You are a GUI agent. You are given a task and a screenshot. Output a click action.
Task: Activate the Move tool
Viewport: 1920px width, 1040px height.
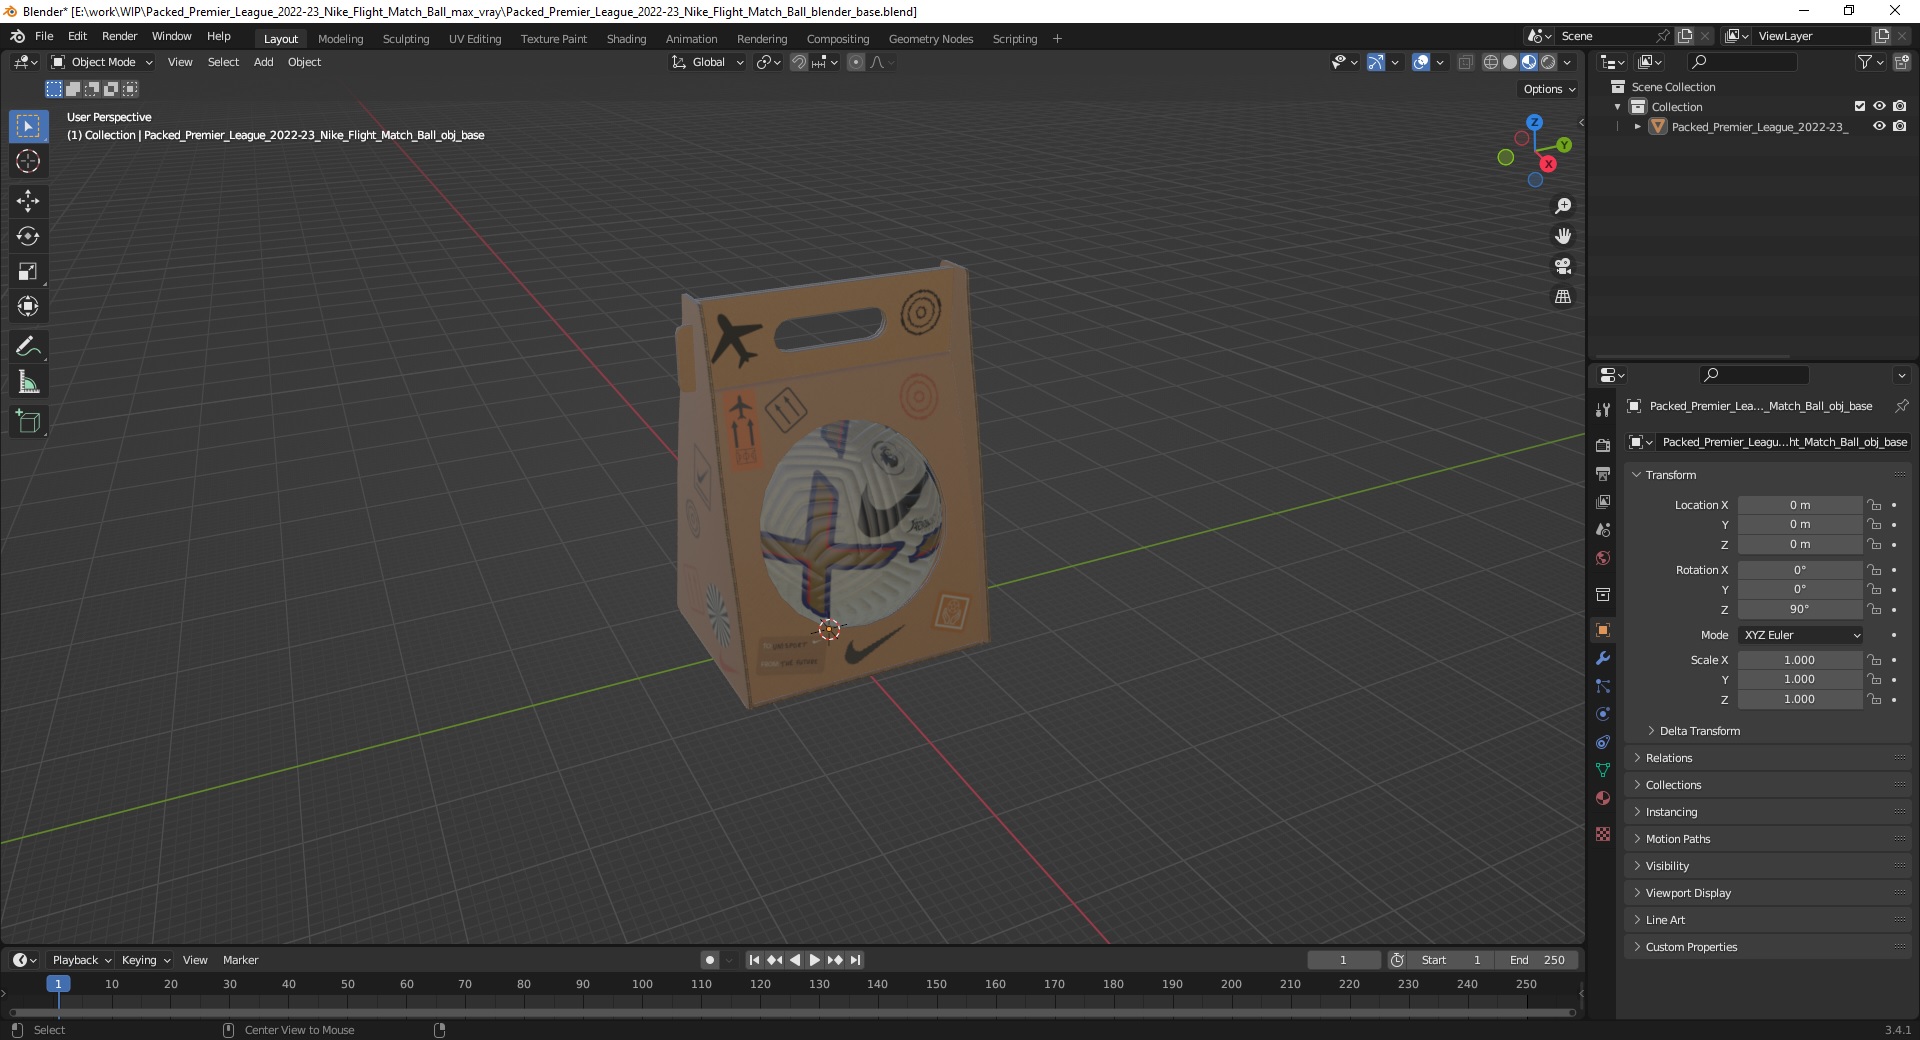28,201
